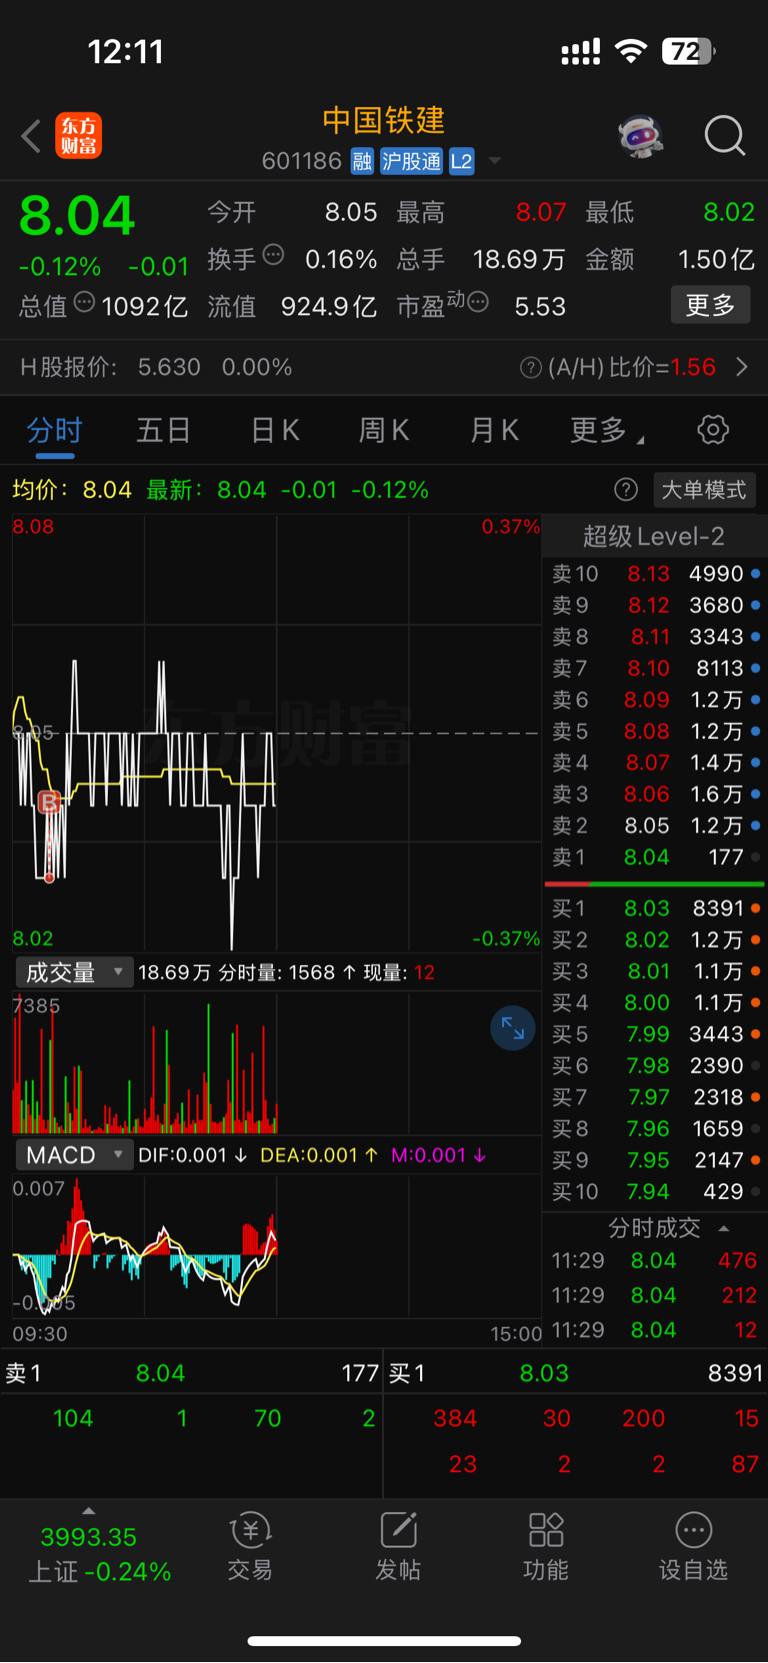This screenshot has width=768, height=1663.
Task: Expand stock title dropdown arrow
Action: coord(494,161)
